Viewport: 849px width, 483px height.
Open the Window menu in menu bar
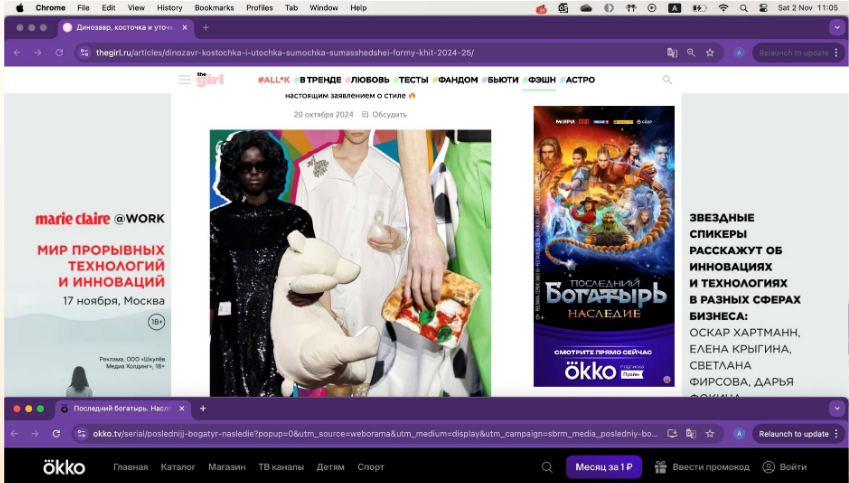(324, 8)
